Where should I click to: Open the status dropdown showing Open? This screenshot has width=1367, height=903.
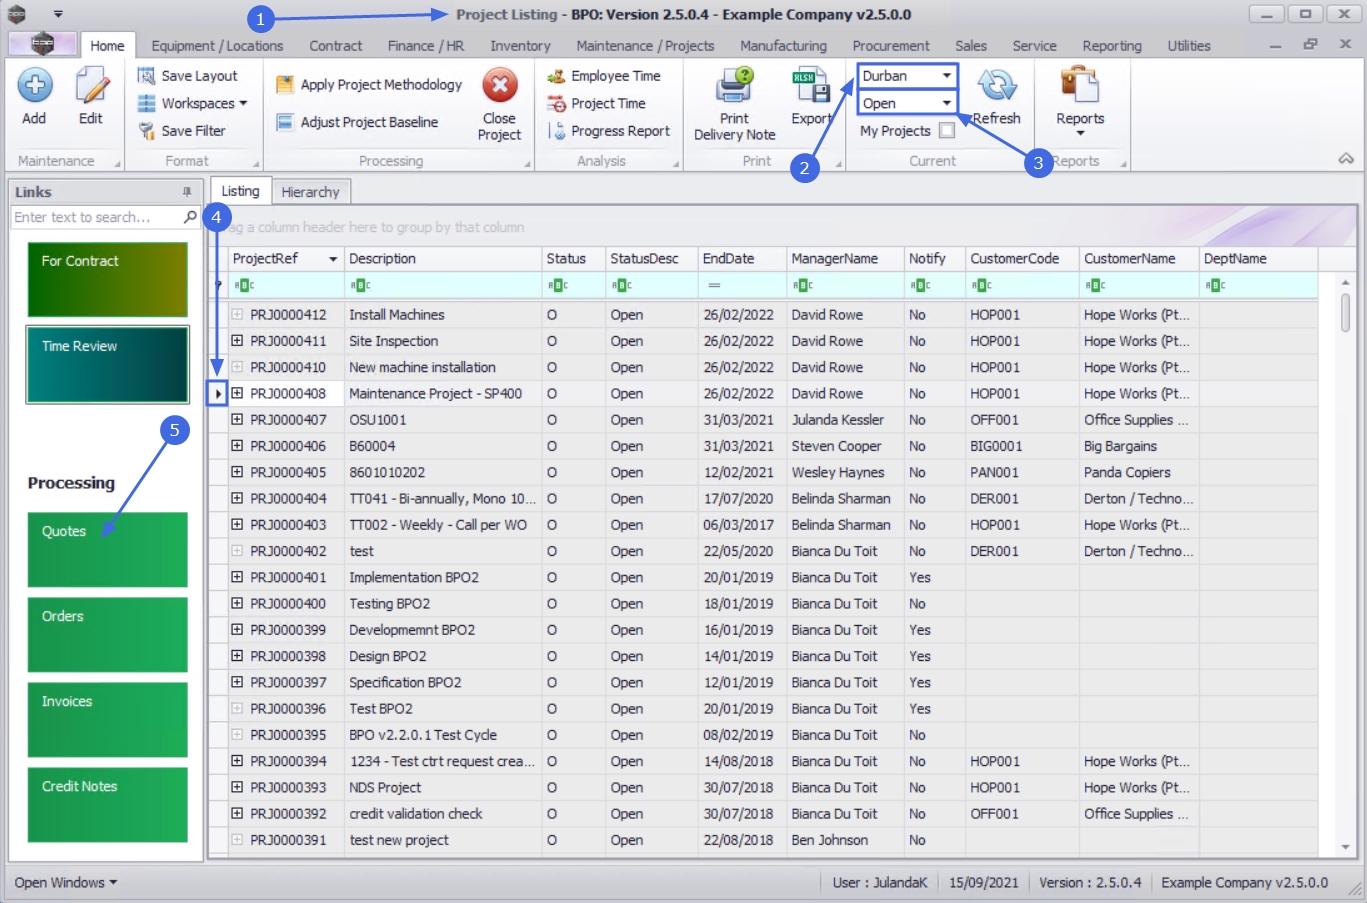946,103
